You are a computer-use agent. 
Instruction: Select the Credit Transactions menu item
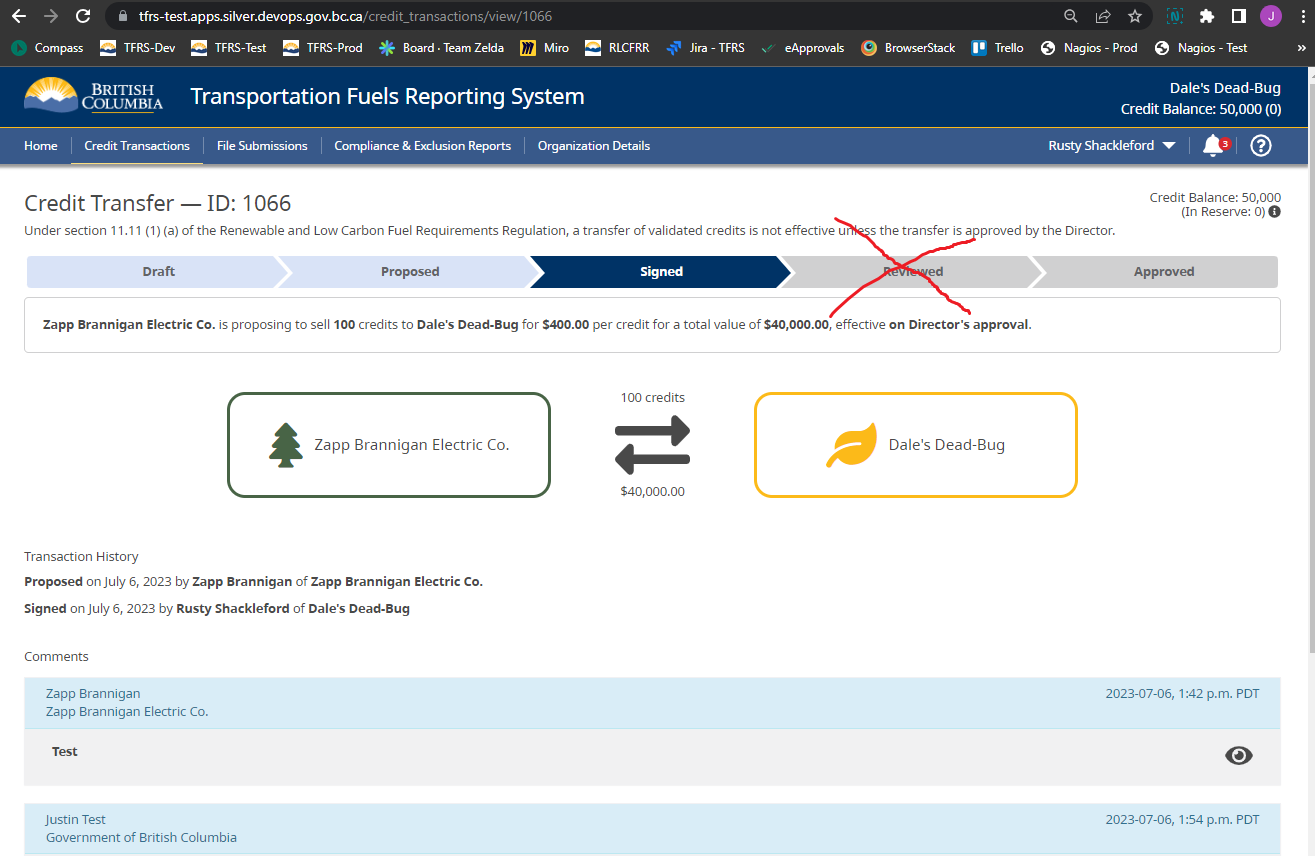[x=137, y=146]
